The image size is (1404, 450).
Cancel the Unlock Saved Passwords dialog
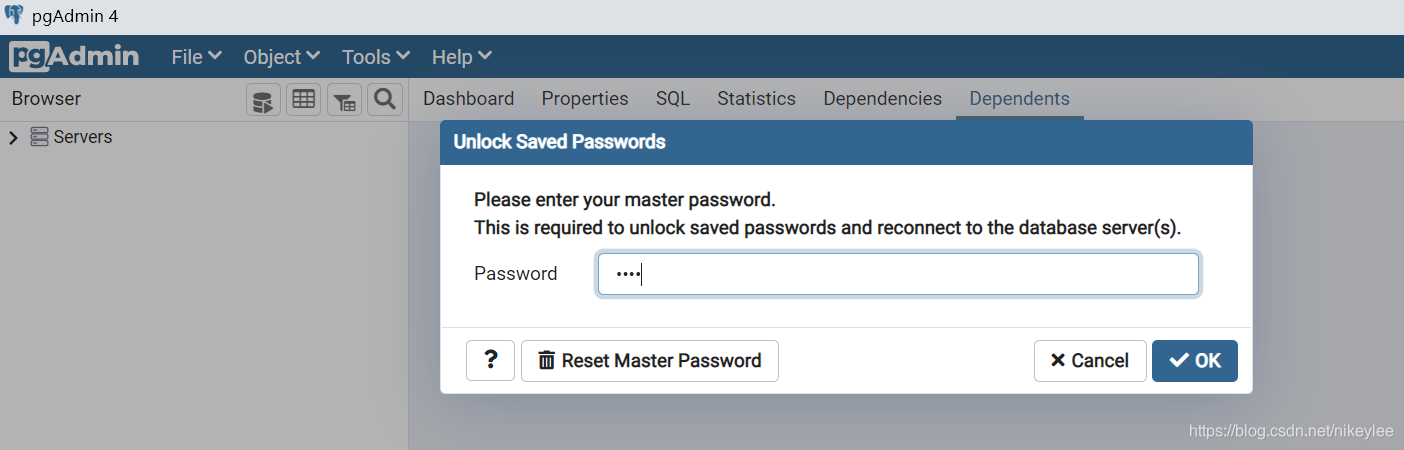tap(1090, 360)
